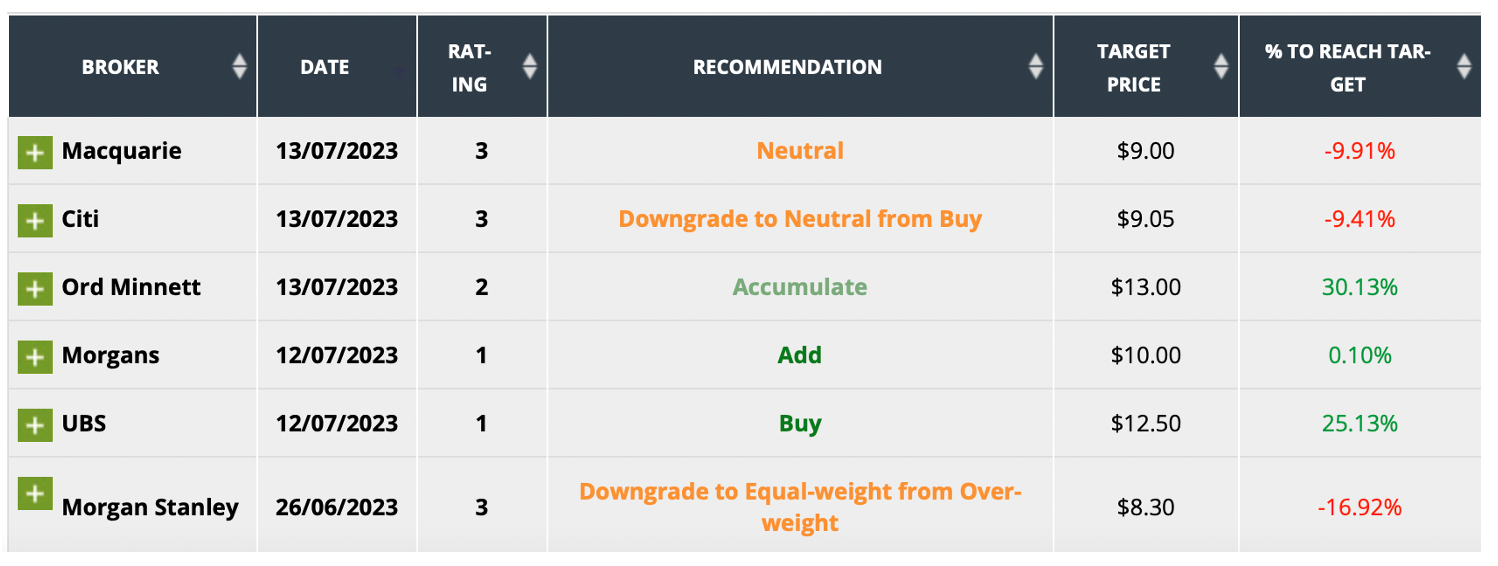Expand the Macquarie row plus icon
The height and width of the screenshot is (566, 1498).
[x=34, y=152]
